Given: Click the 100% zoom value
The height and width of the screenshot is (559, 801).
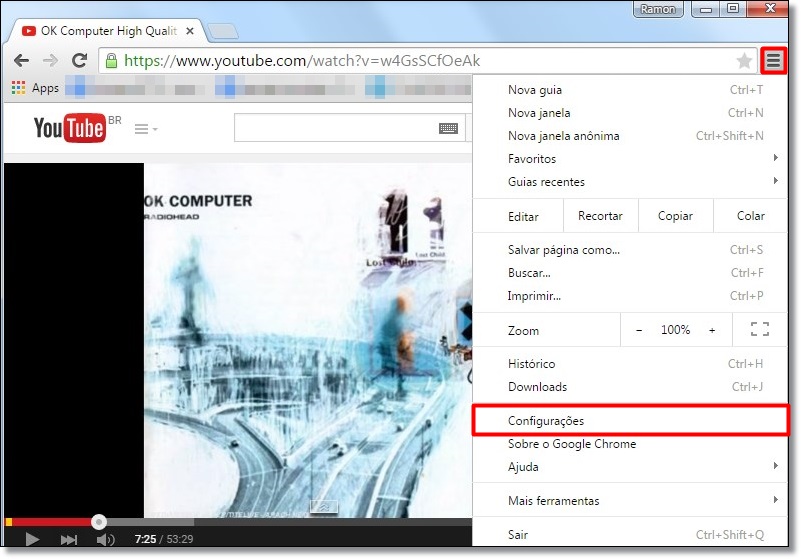Looking at the screenshot, I should pos(675,330).
